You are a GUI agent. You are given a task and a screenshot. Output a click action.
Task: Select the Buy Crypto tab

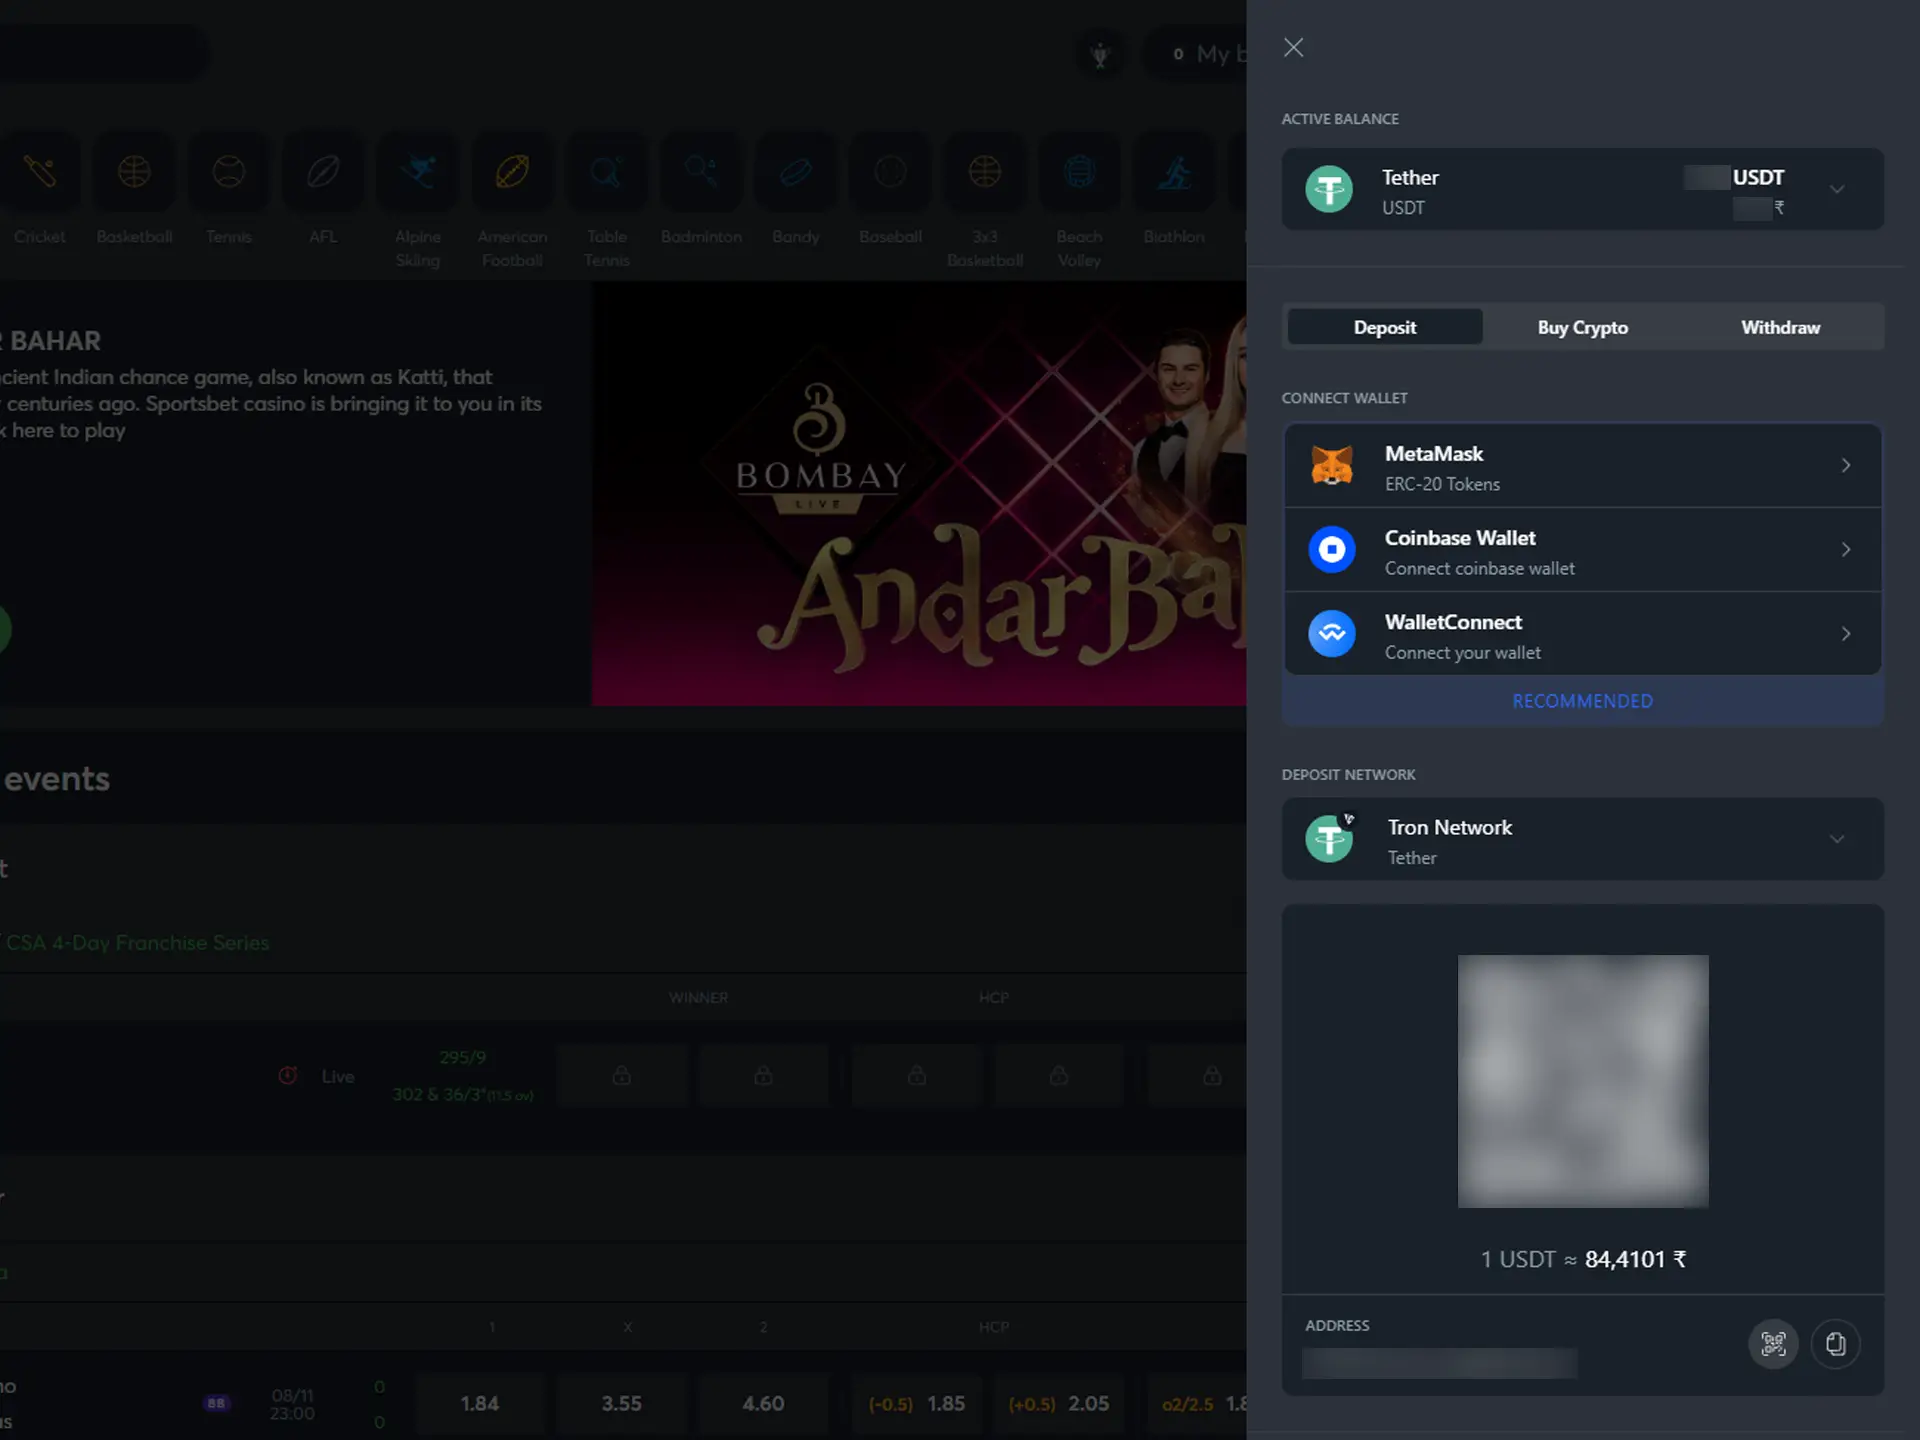click(1583, 327)
